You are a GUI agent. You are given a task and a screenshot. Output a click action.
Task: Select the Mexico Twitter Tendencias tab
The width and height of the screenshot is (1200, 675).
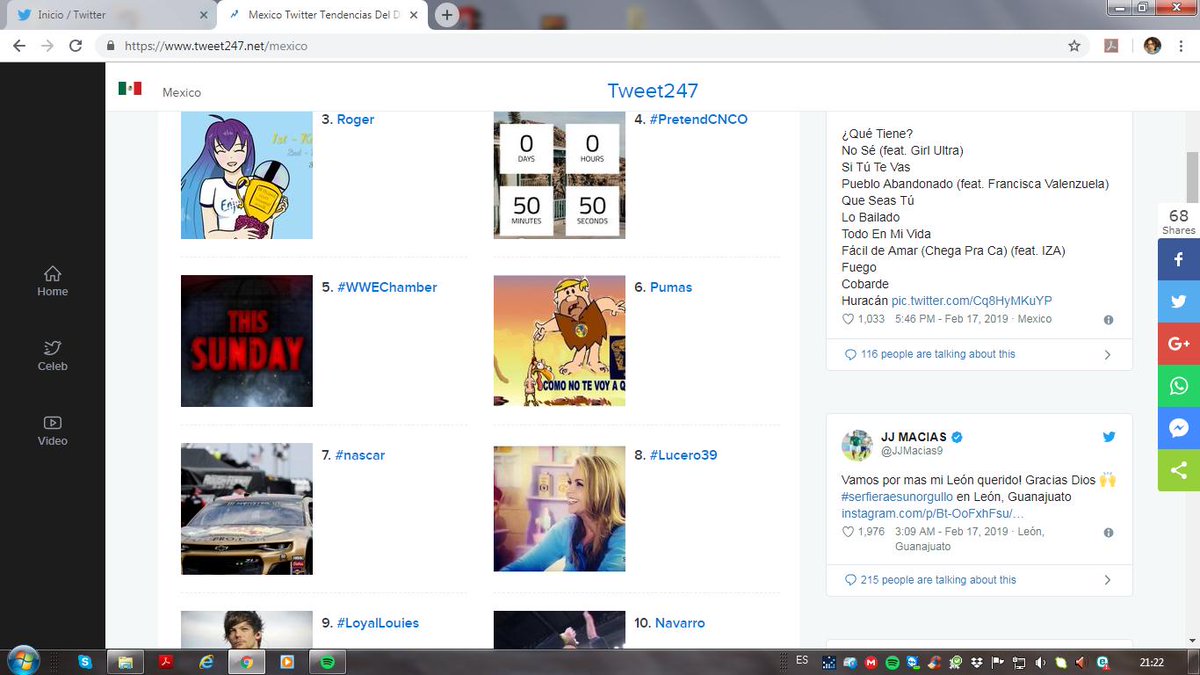click(324, 15)
